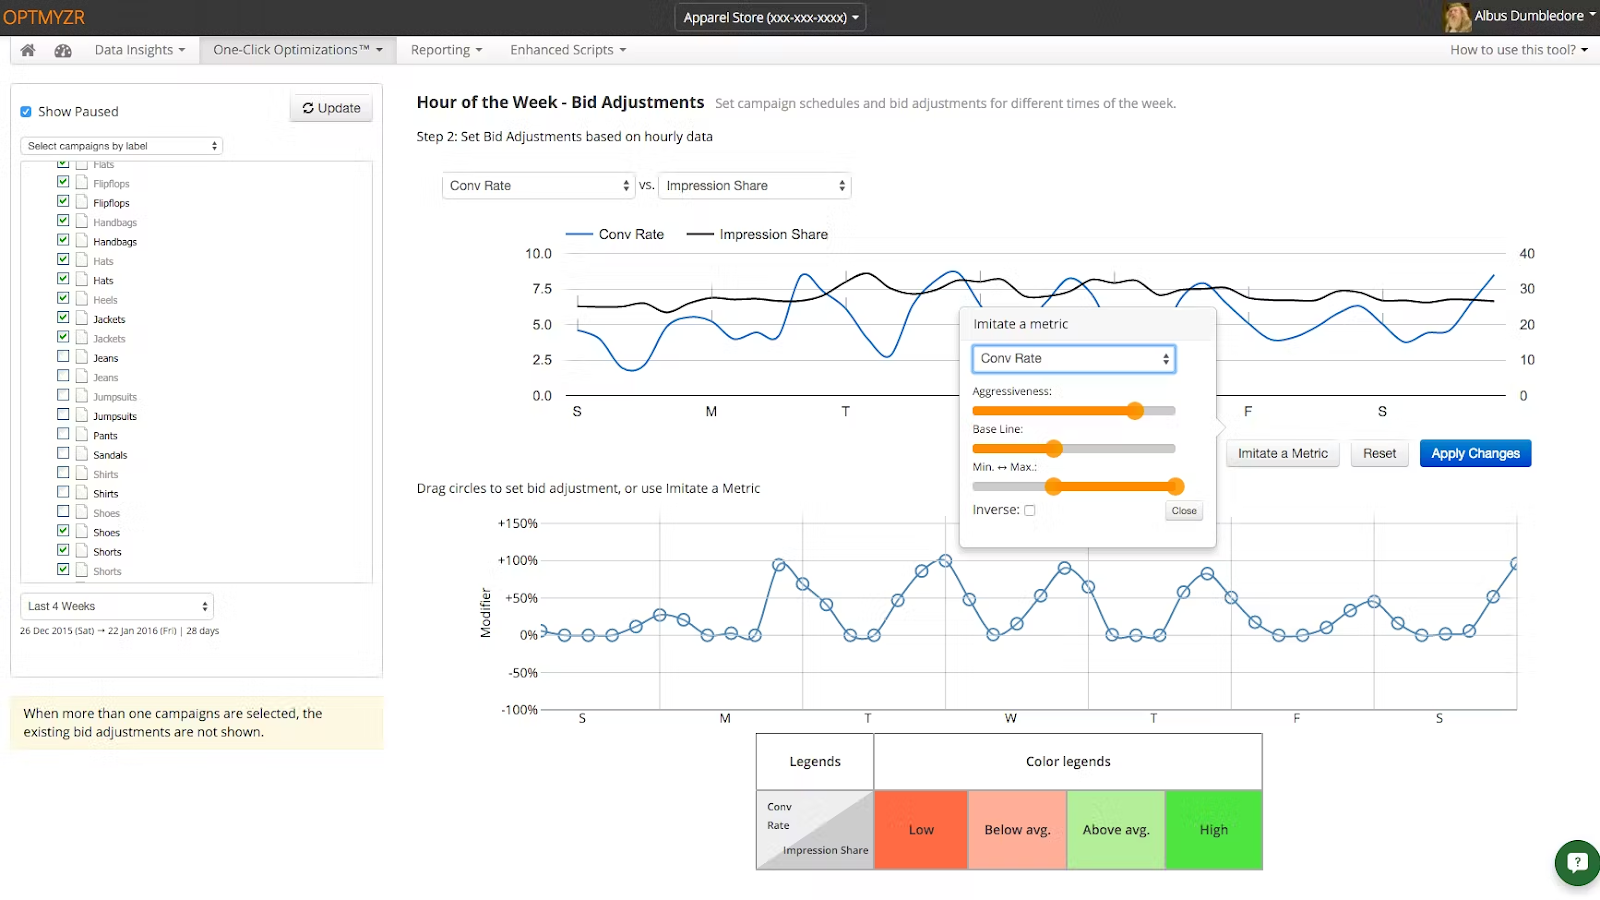This screenshot has height=900, width=1600.
Task: Open the Select campaigns by label field
Action: click(121, 146)
